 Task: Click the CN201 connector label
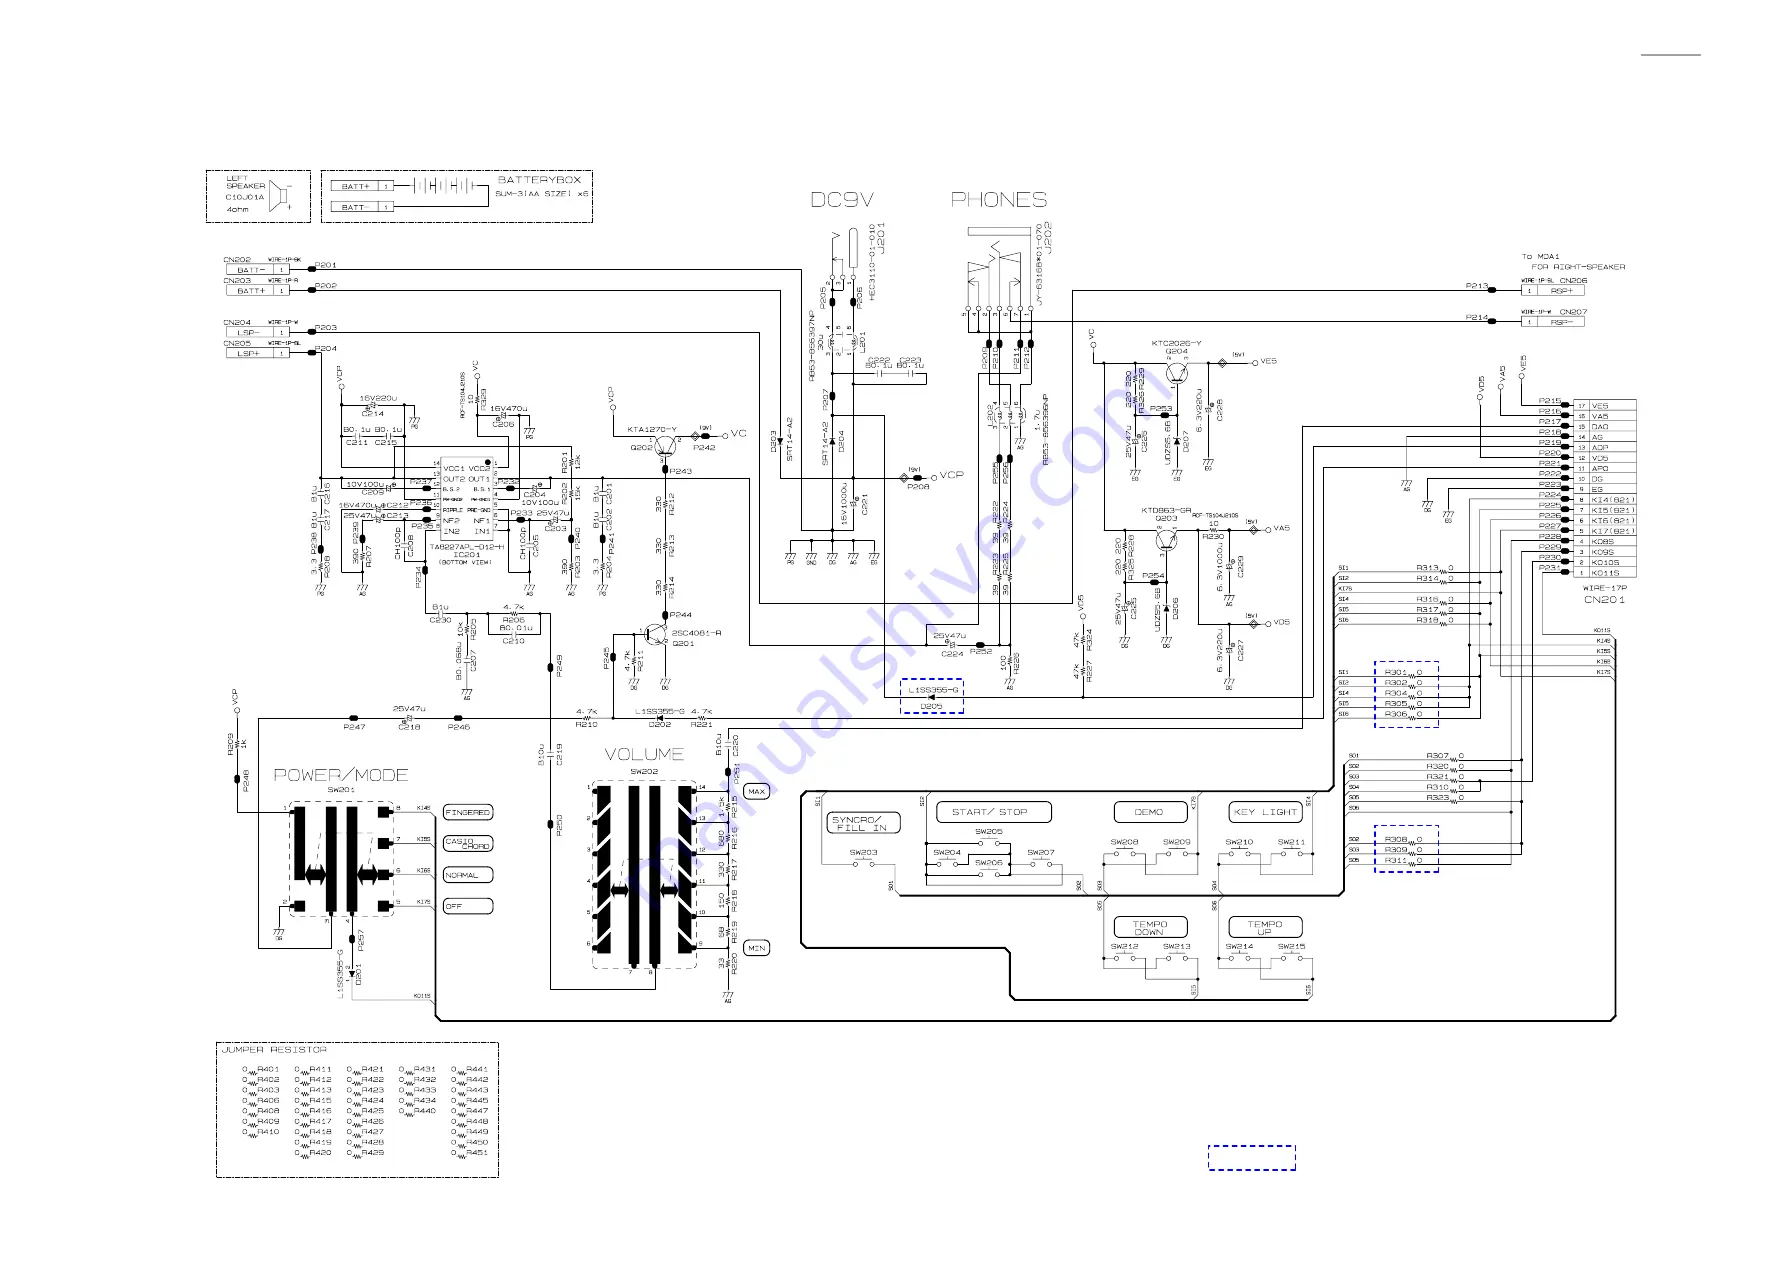pyautogui.click(x=1604, y=600)
